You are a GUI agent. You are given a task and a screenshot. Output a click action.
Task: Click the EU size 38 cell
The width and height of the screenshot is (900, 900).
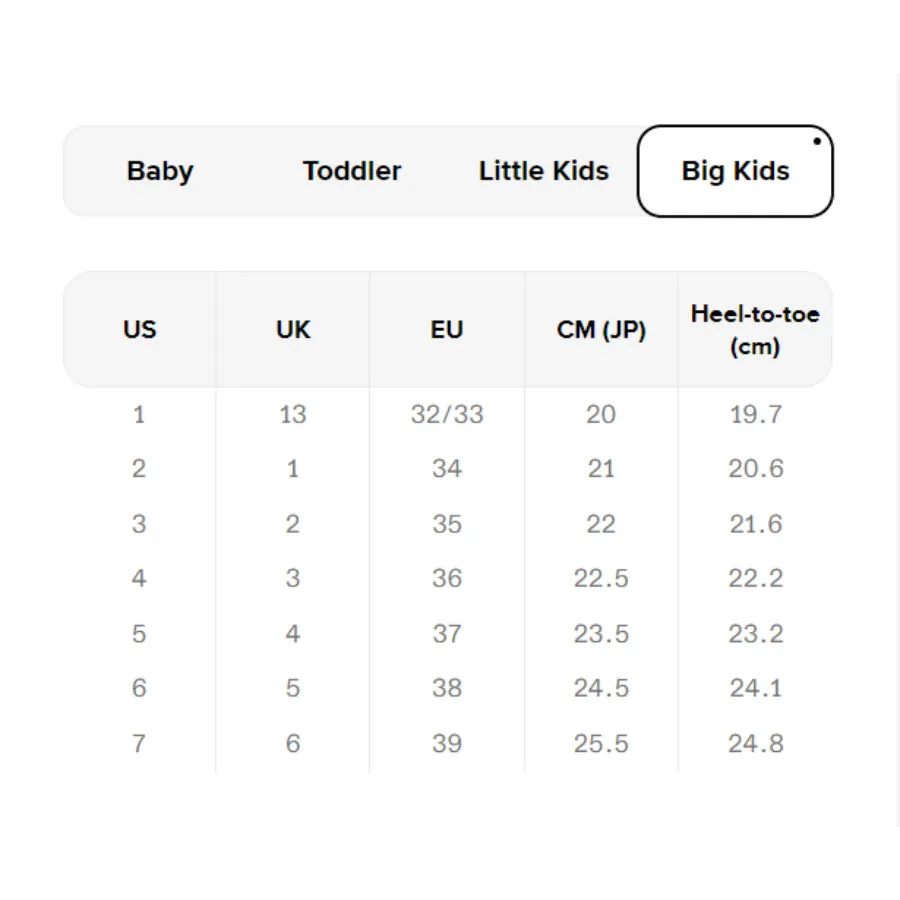tap(447, 688)
